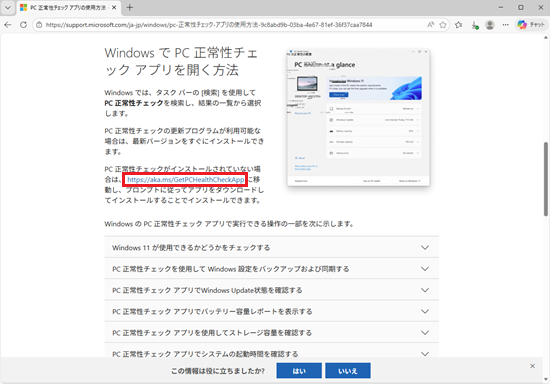Image resolution: width=550 pixels, height=384 pixels.
Task: Add this page to favorites star icon
Action: pos(443,25)
